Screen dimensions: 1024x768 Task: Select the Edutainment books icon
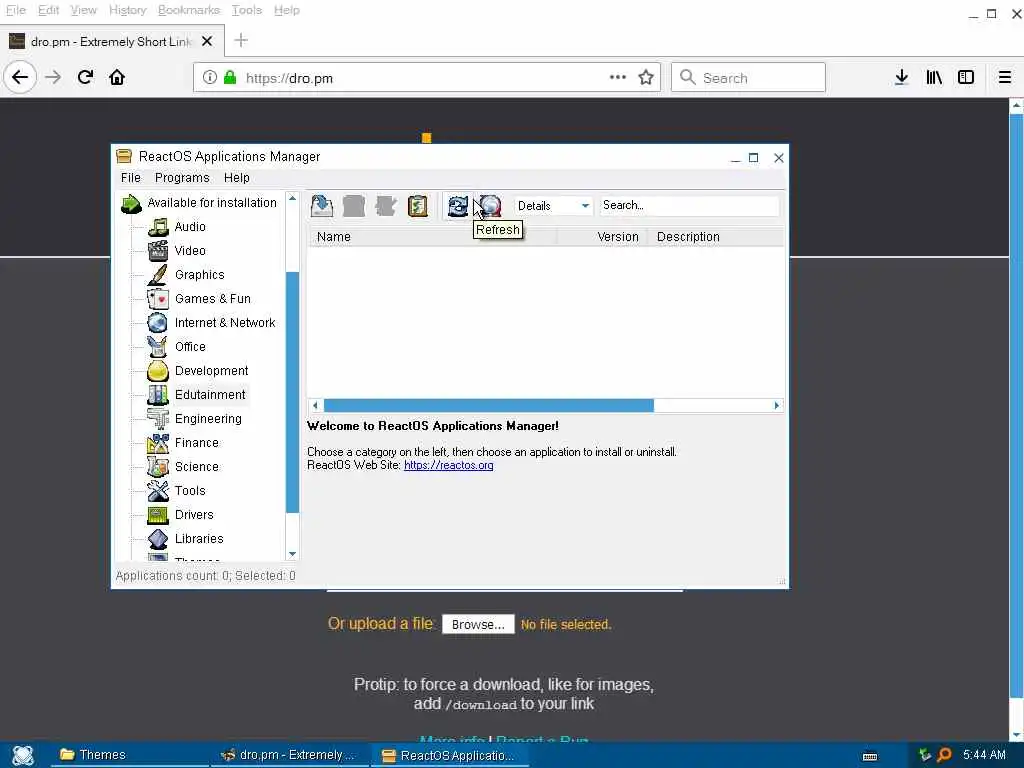pos(158,394)
